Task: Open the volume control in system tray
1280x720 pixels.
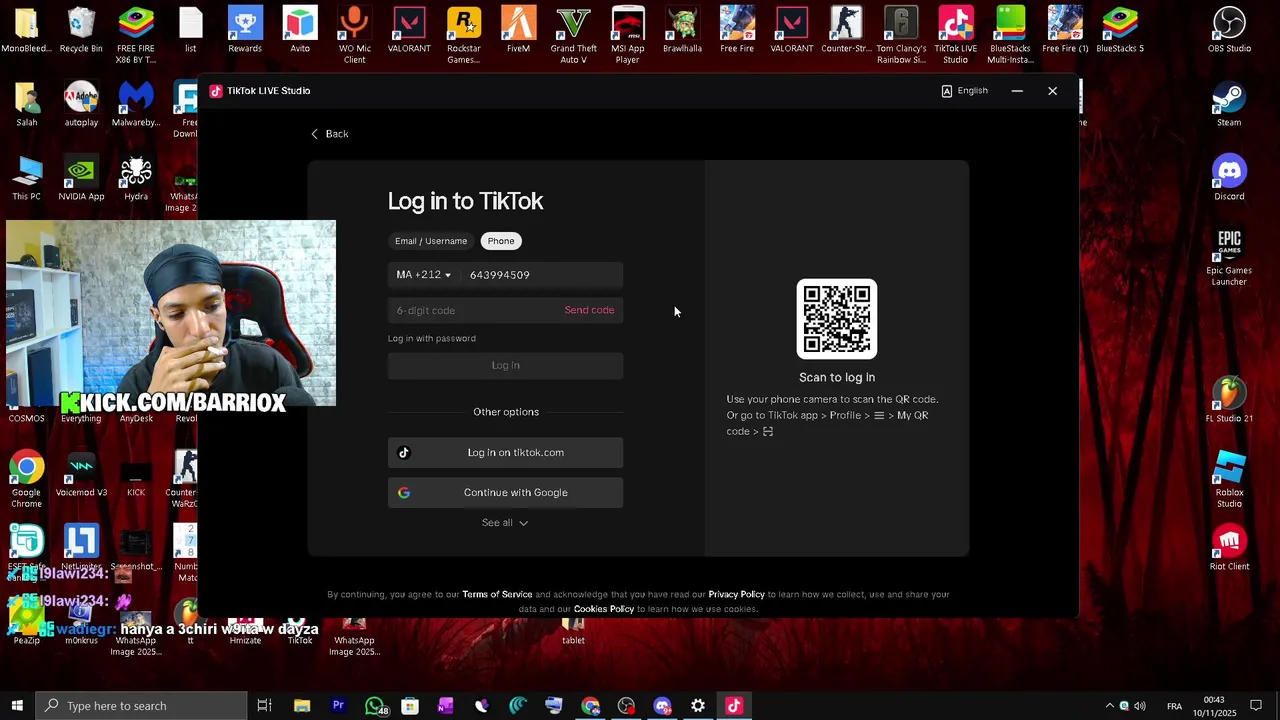Action: pyautogui.click(x=1140, y=706)
